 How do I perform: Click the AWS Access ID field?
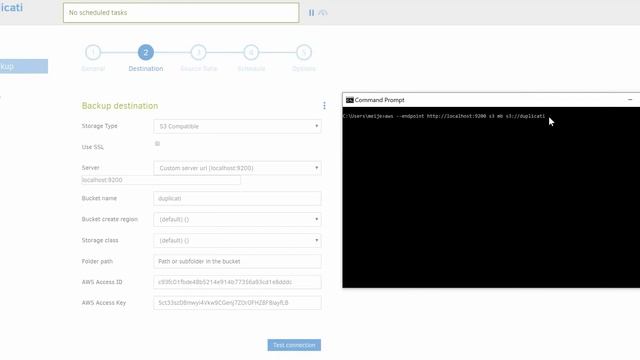[x=237, y=282]
